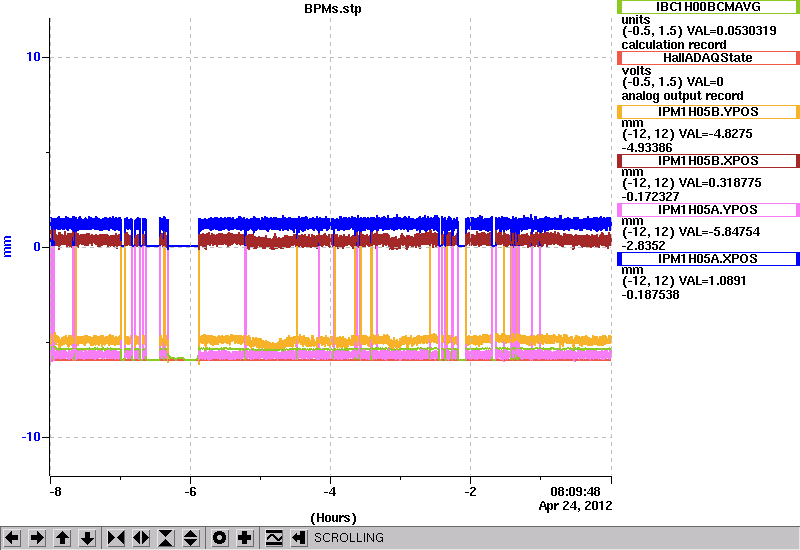Select the IPM1H05B.YPOS curve legend box
This screenshot has height=550, width=800.
[708, 112]
